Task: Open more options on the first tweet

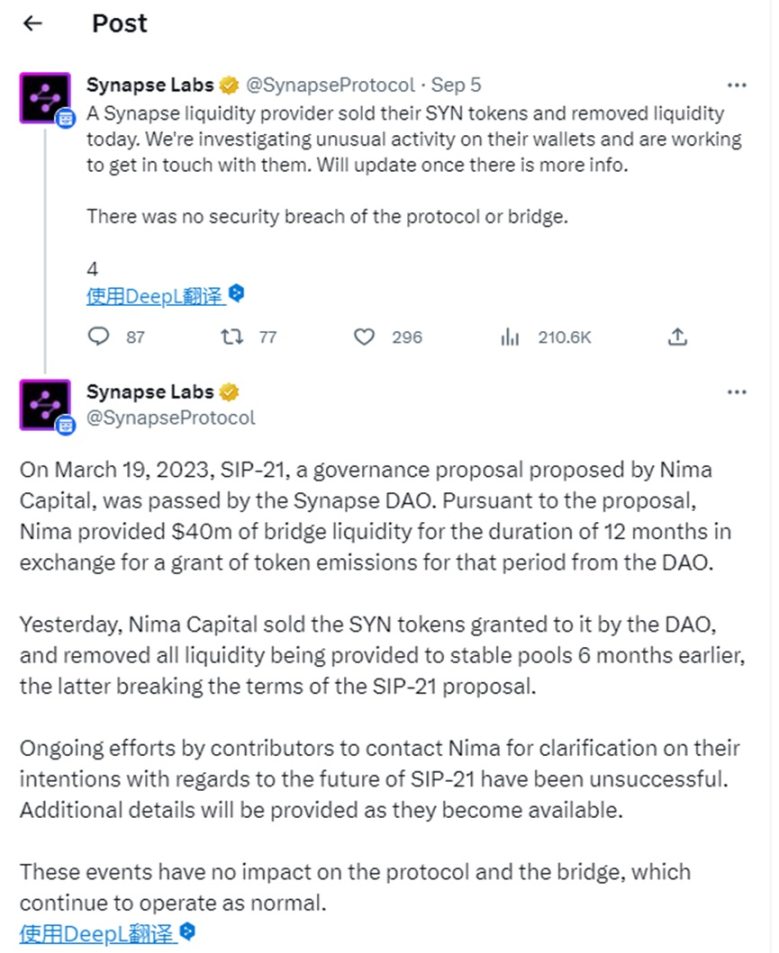Action: click(x=736, y=85)
